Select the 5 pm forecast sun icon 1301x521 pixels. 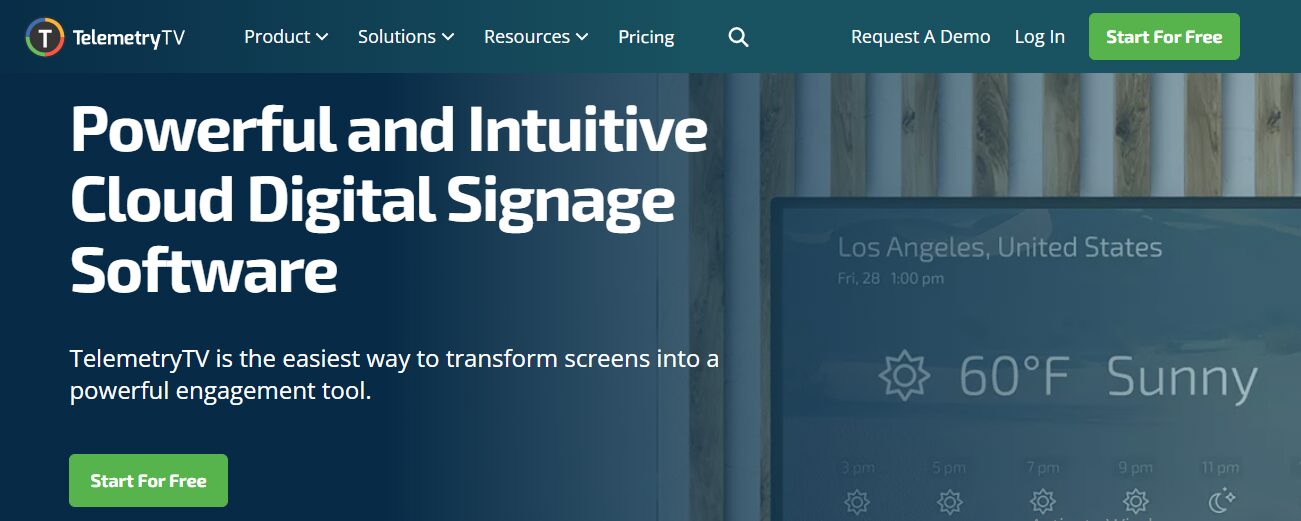[949, 500]
